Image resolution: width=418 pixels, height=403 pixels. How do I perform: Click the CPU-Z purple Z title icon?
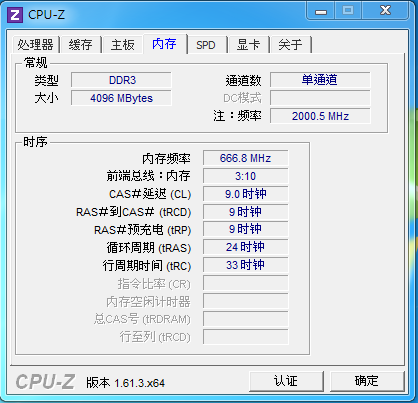(x=15, y=15)
